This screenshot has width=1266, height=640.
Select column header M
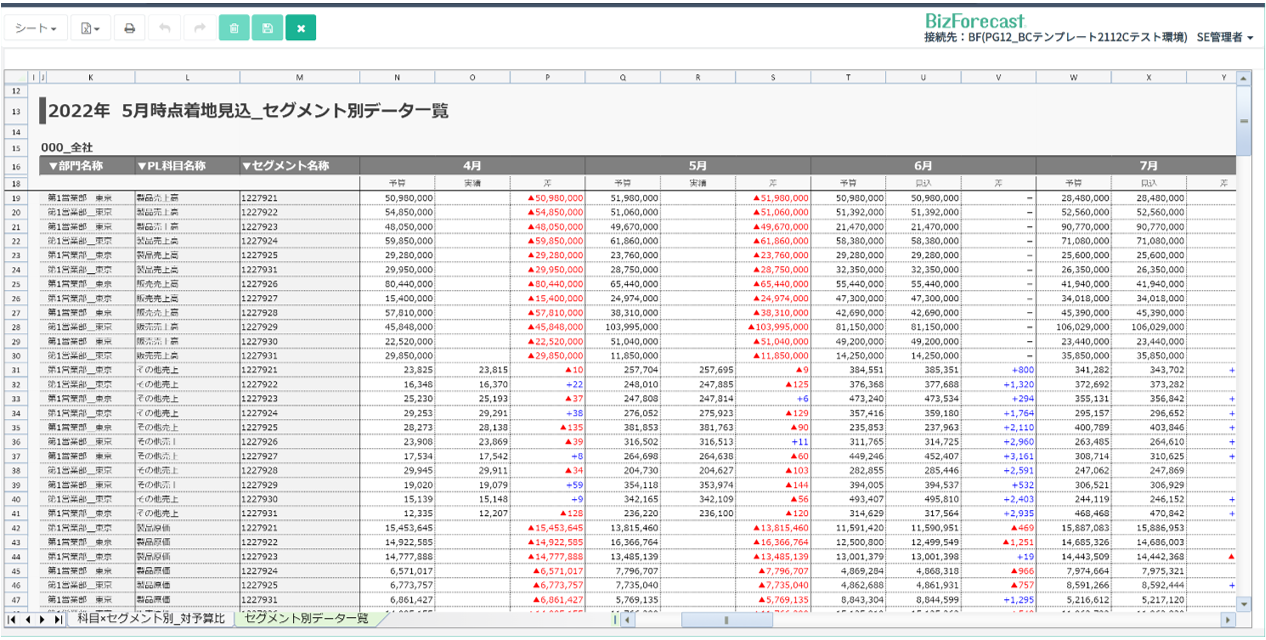(x=299, y=77)
